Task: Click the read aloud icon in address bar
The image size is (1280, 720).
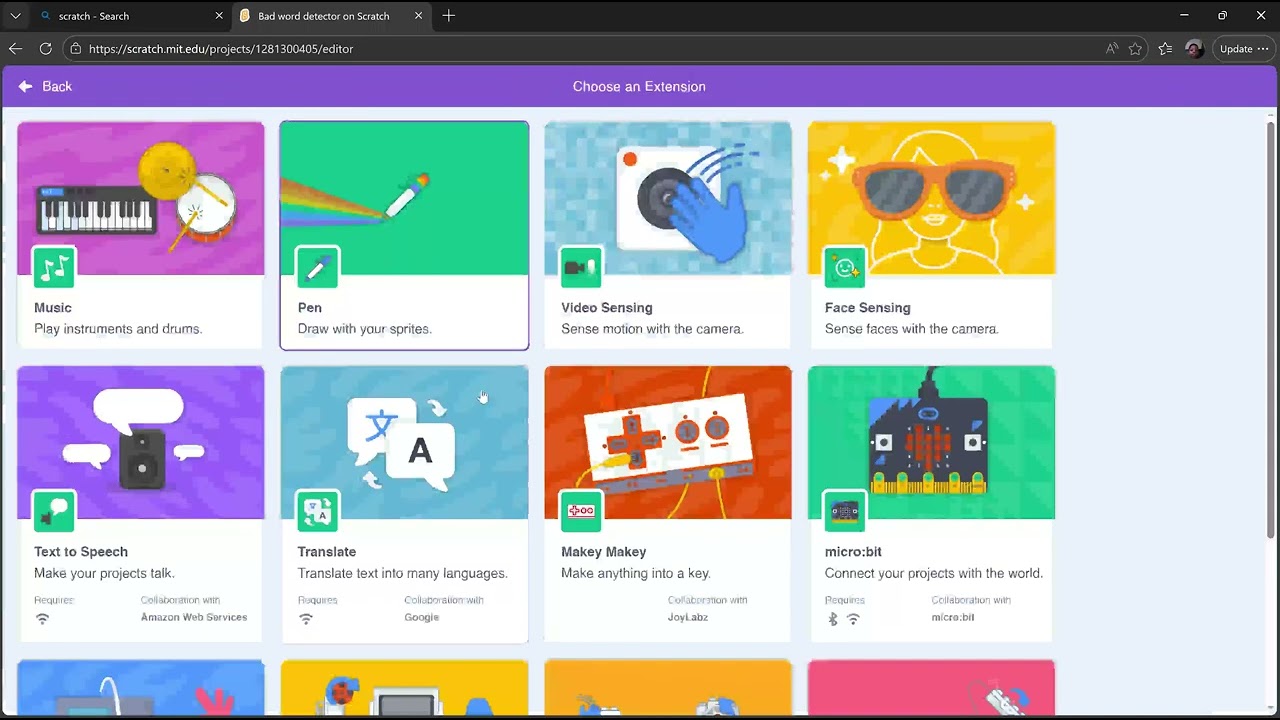Action: [x=1112, y=48]
